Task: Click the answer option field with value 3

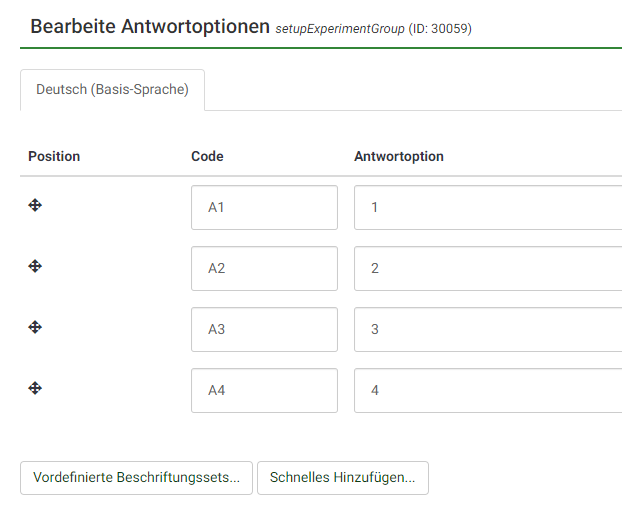Action: (487, 330)
